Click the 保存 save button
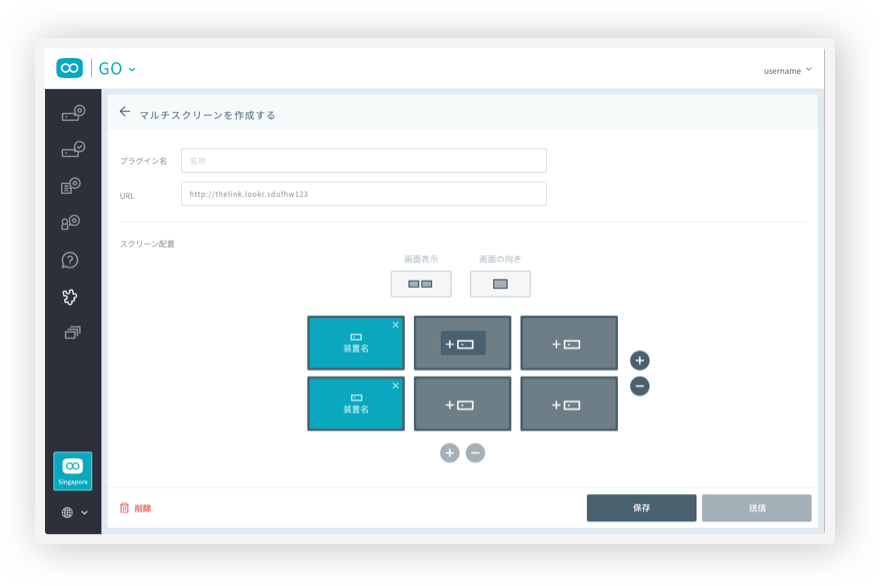The image size is (880, 586). 641,508
